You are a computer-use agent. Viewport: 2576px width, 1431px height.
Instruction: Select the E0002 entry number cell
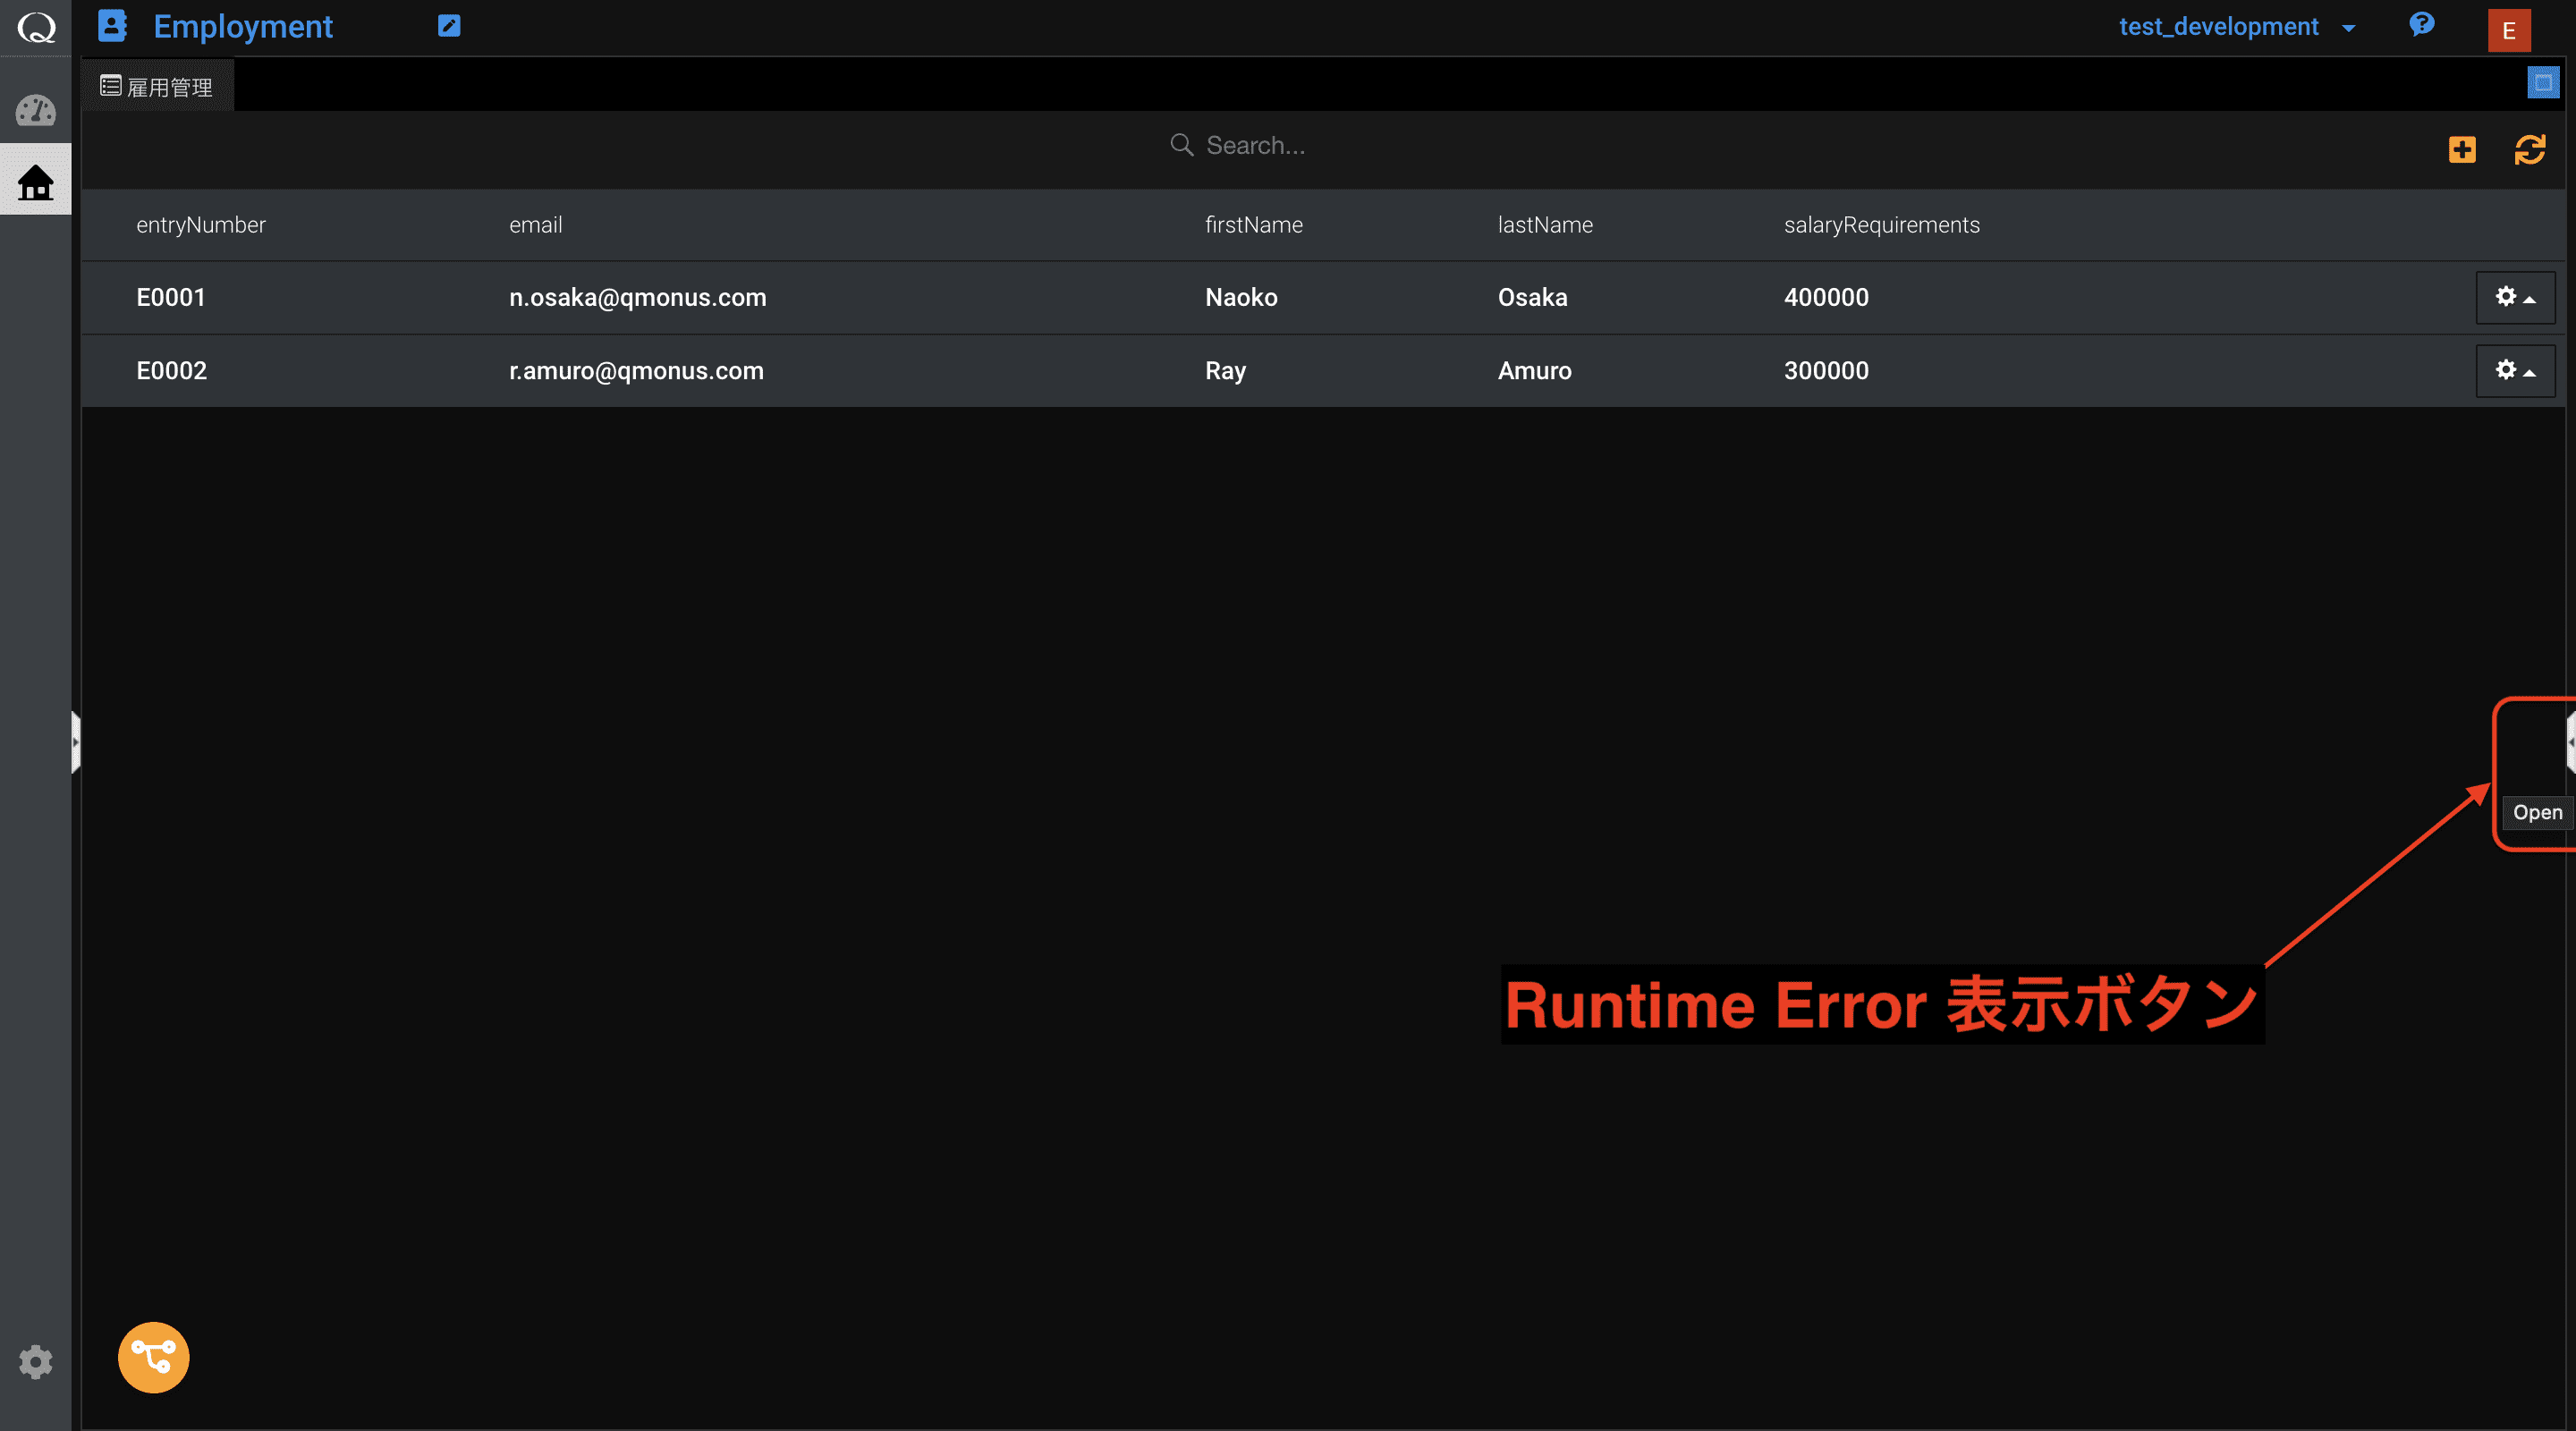pos(172,371)
